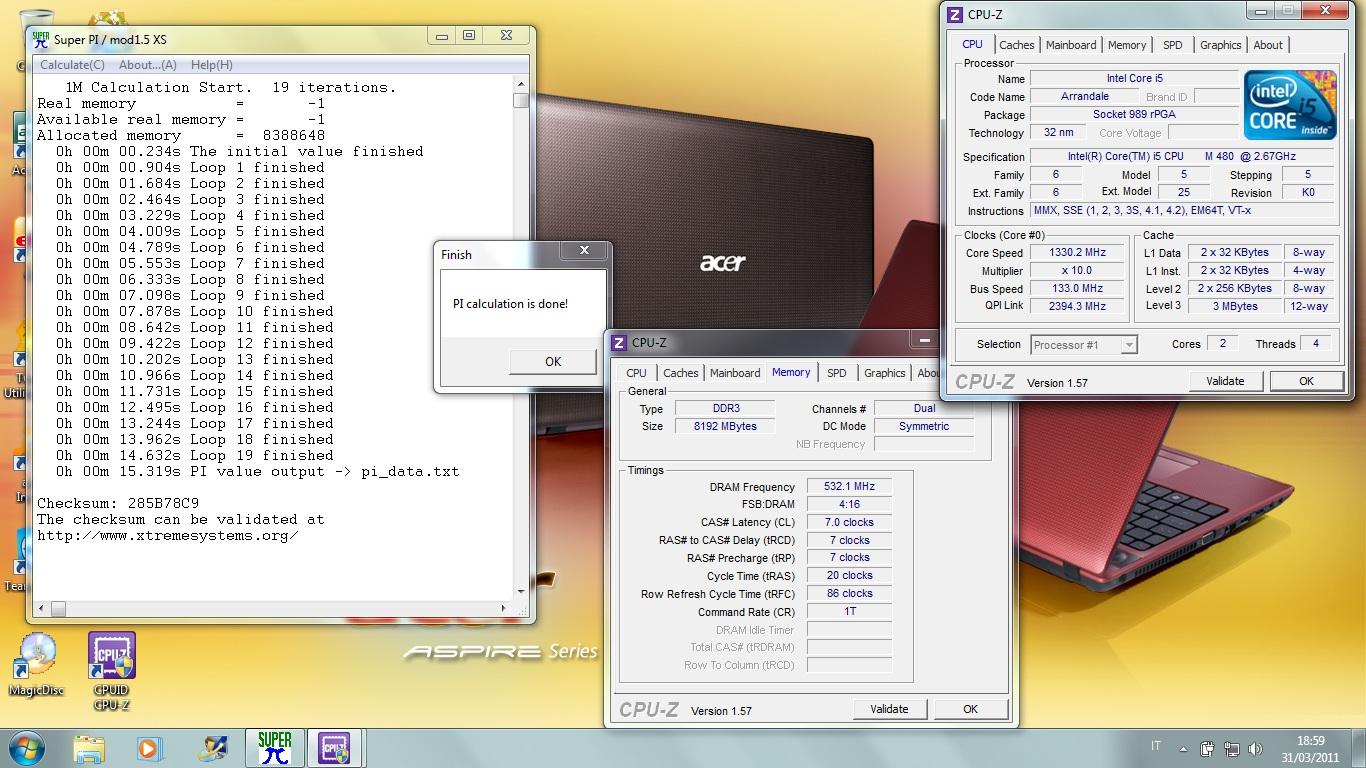The height and width of the screenshot is (768, 1366).
Task: Click the http://www.xtremesystems.org/ text line
Action: click(x=168, y=535)
